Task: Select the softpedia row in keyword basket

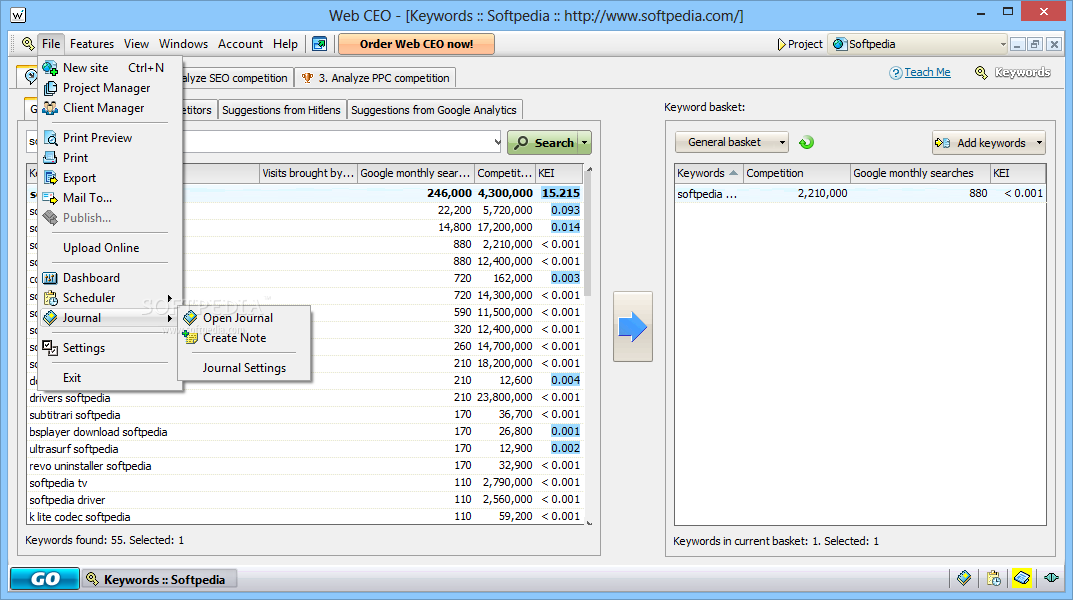Action: tap(859, 194)
